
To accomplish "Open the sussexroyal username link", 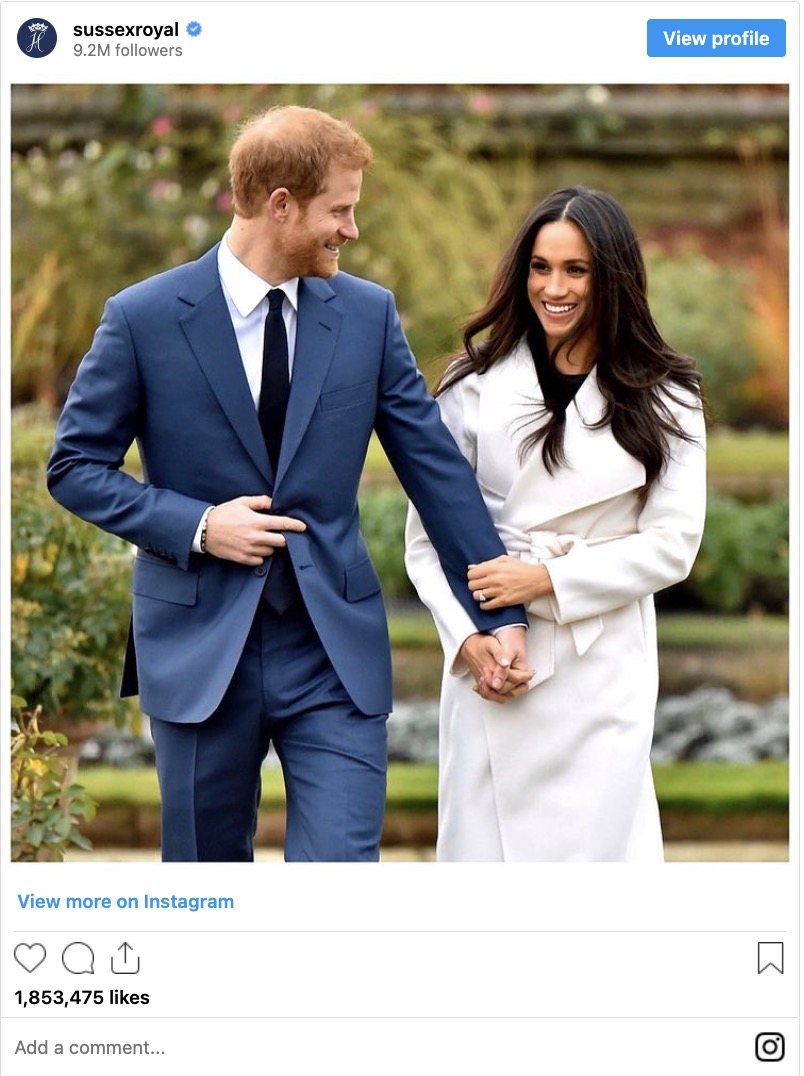I will click(126, 30).
